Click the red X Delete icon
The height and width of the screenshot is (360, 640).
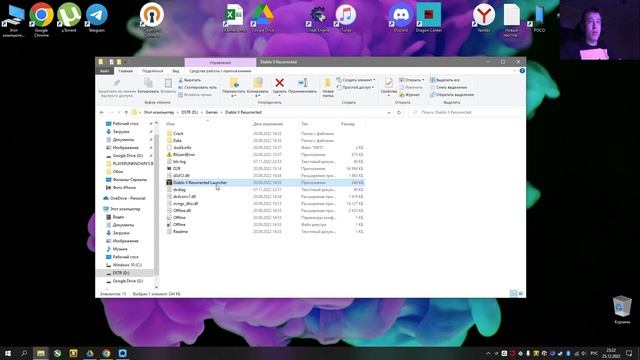point(280,83)
